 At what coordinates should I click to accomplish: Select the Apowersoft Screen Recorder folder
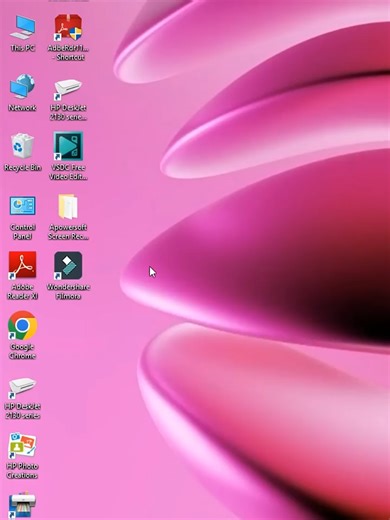(x=68, y=207)
